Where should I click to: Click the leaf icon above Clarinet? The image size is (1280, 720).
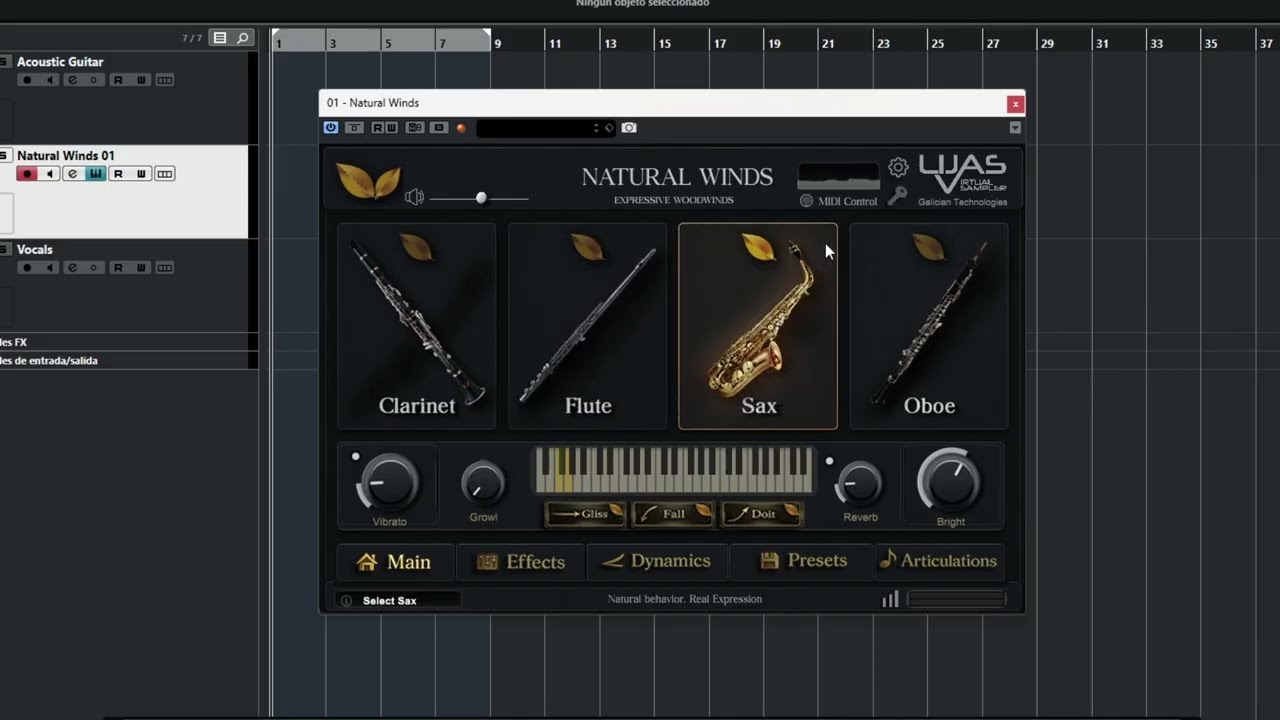pyautogui.click(x=416, y=247)
